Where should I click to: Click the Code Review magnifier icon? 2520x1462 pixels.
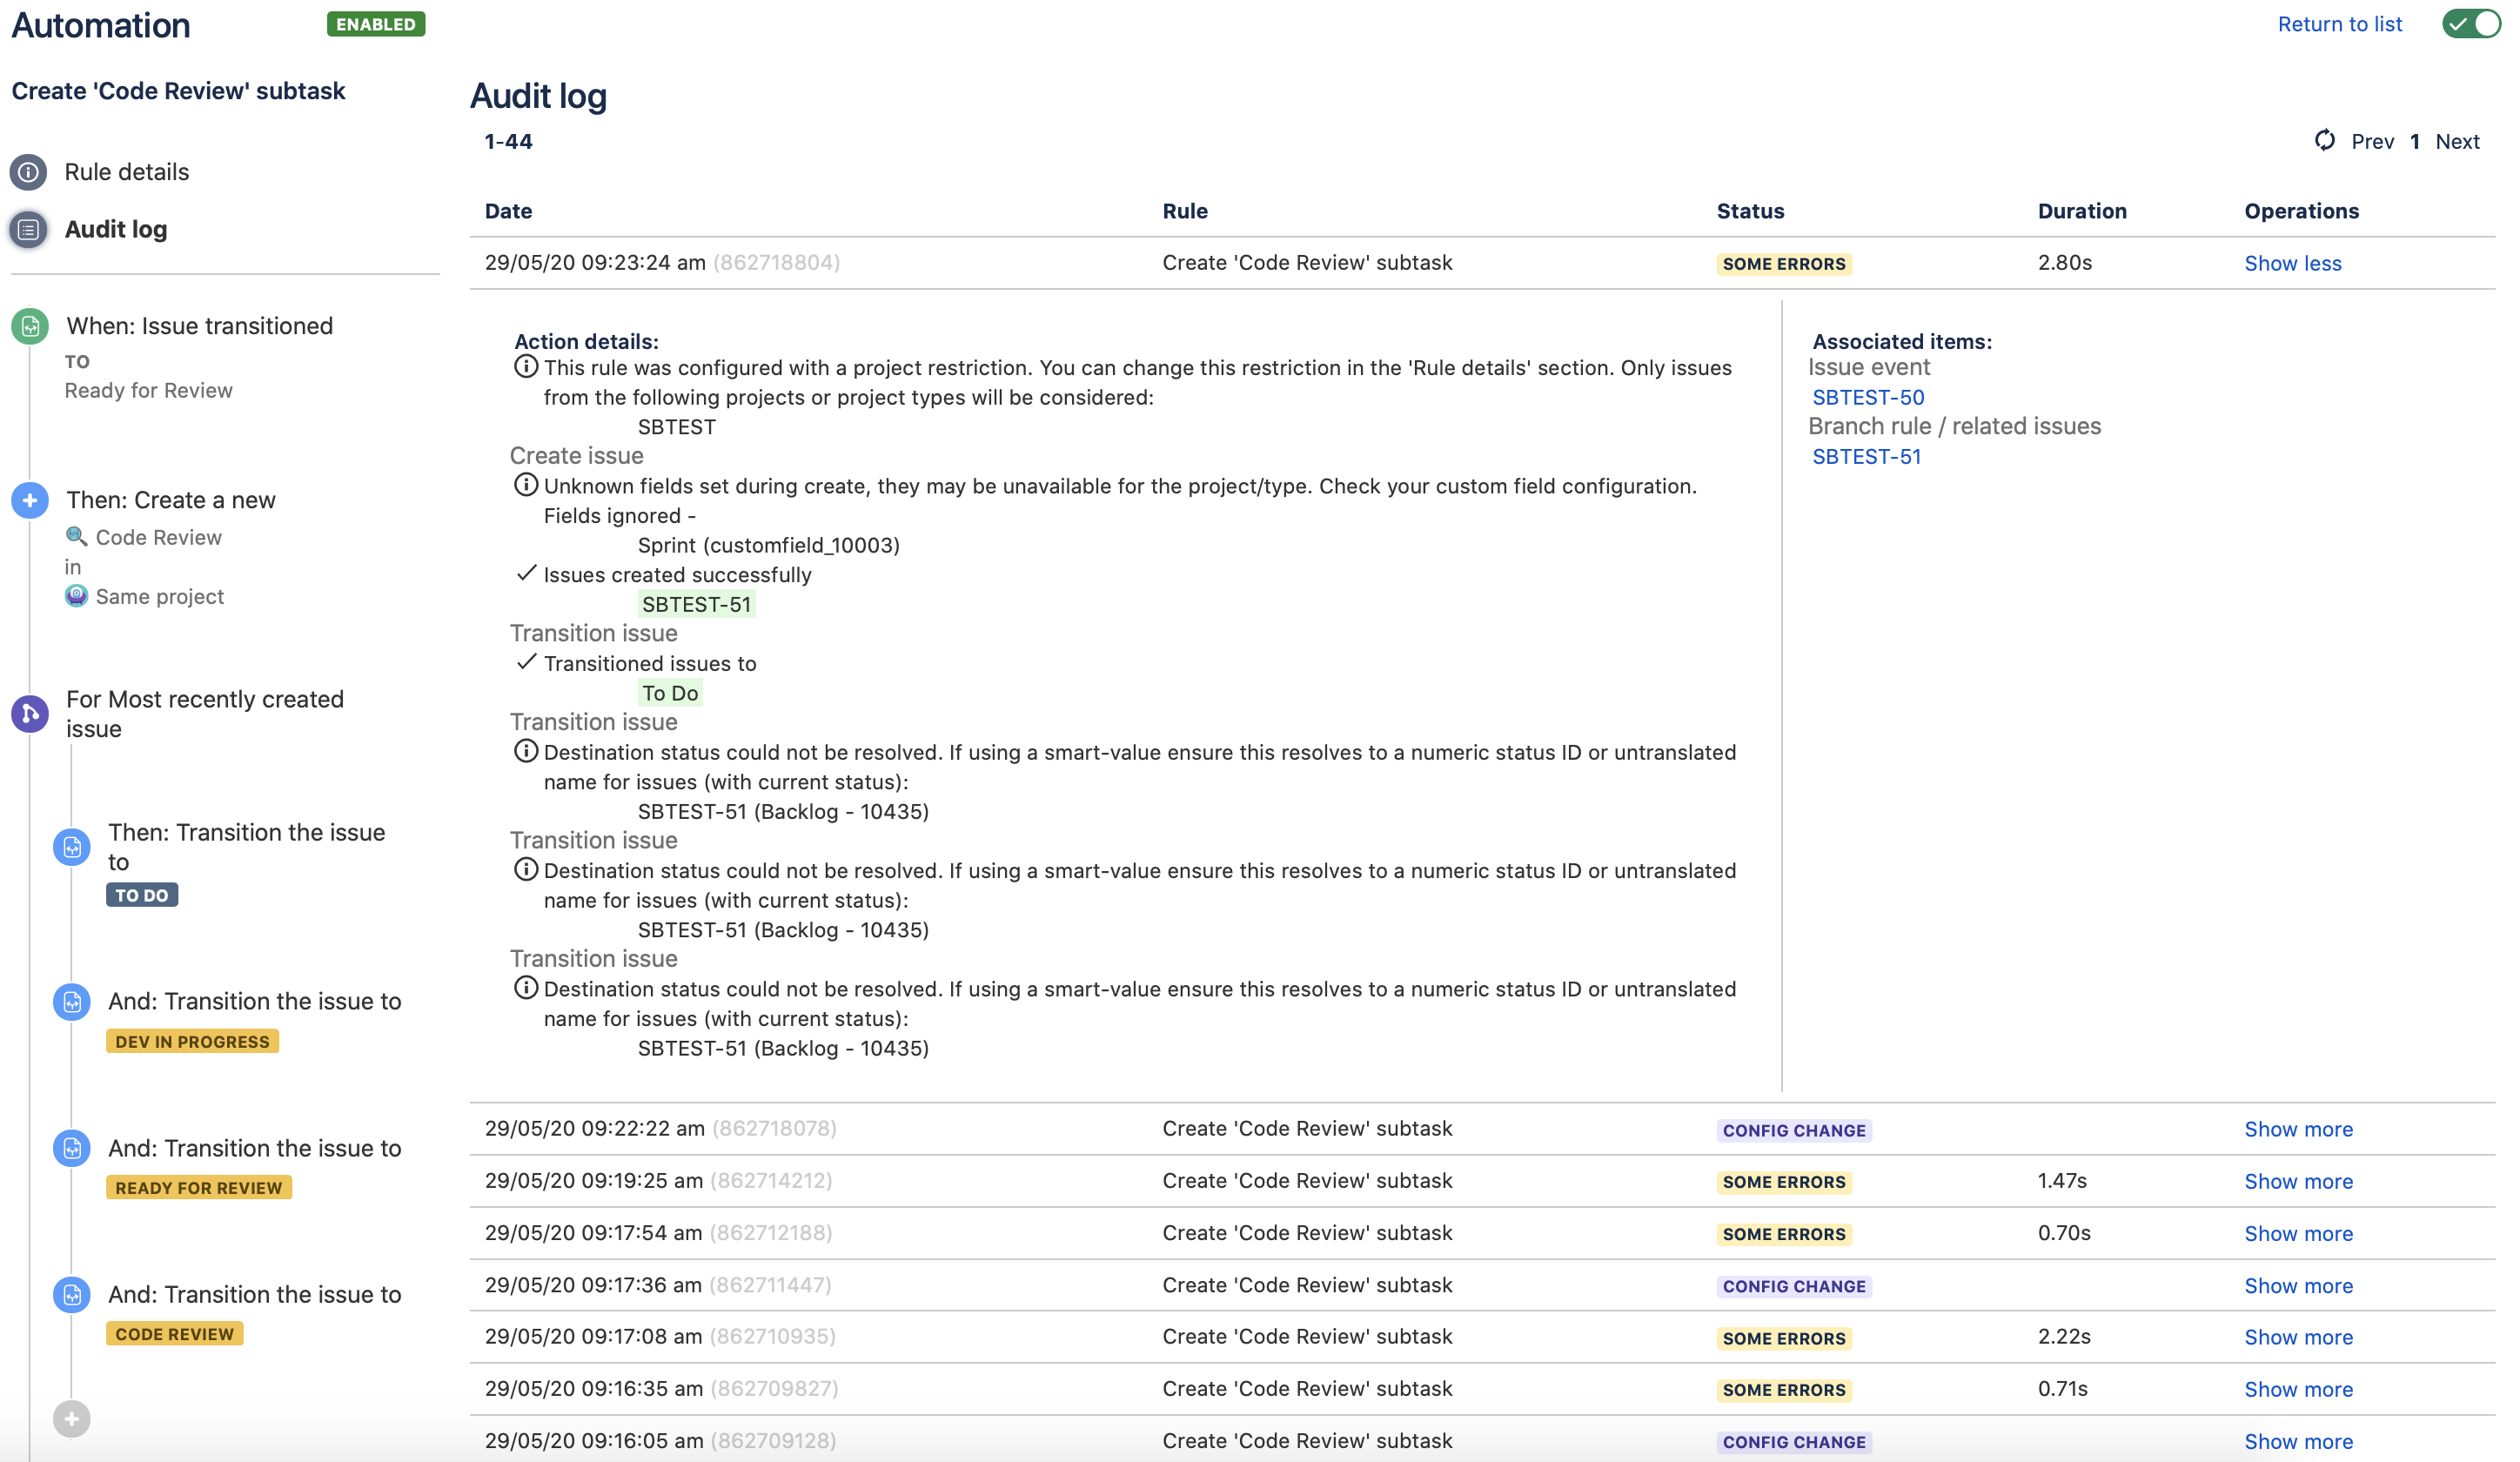[77, 536]
